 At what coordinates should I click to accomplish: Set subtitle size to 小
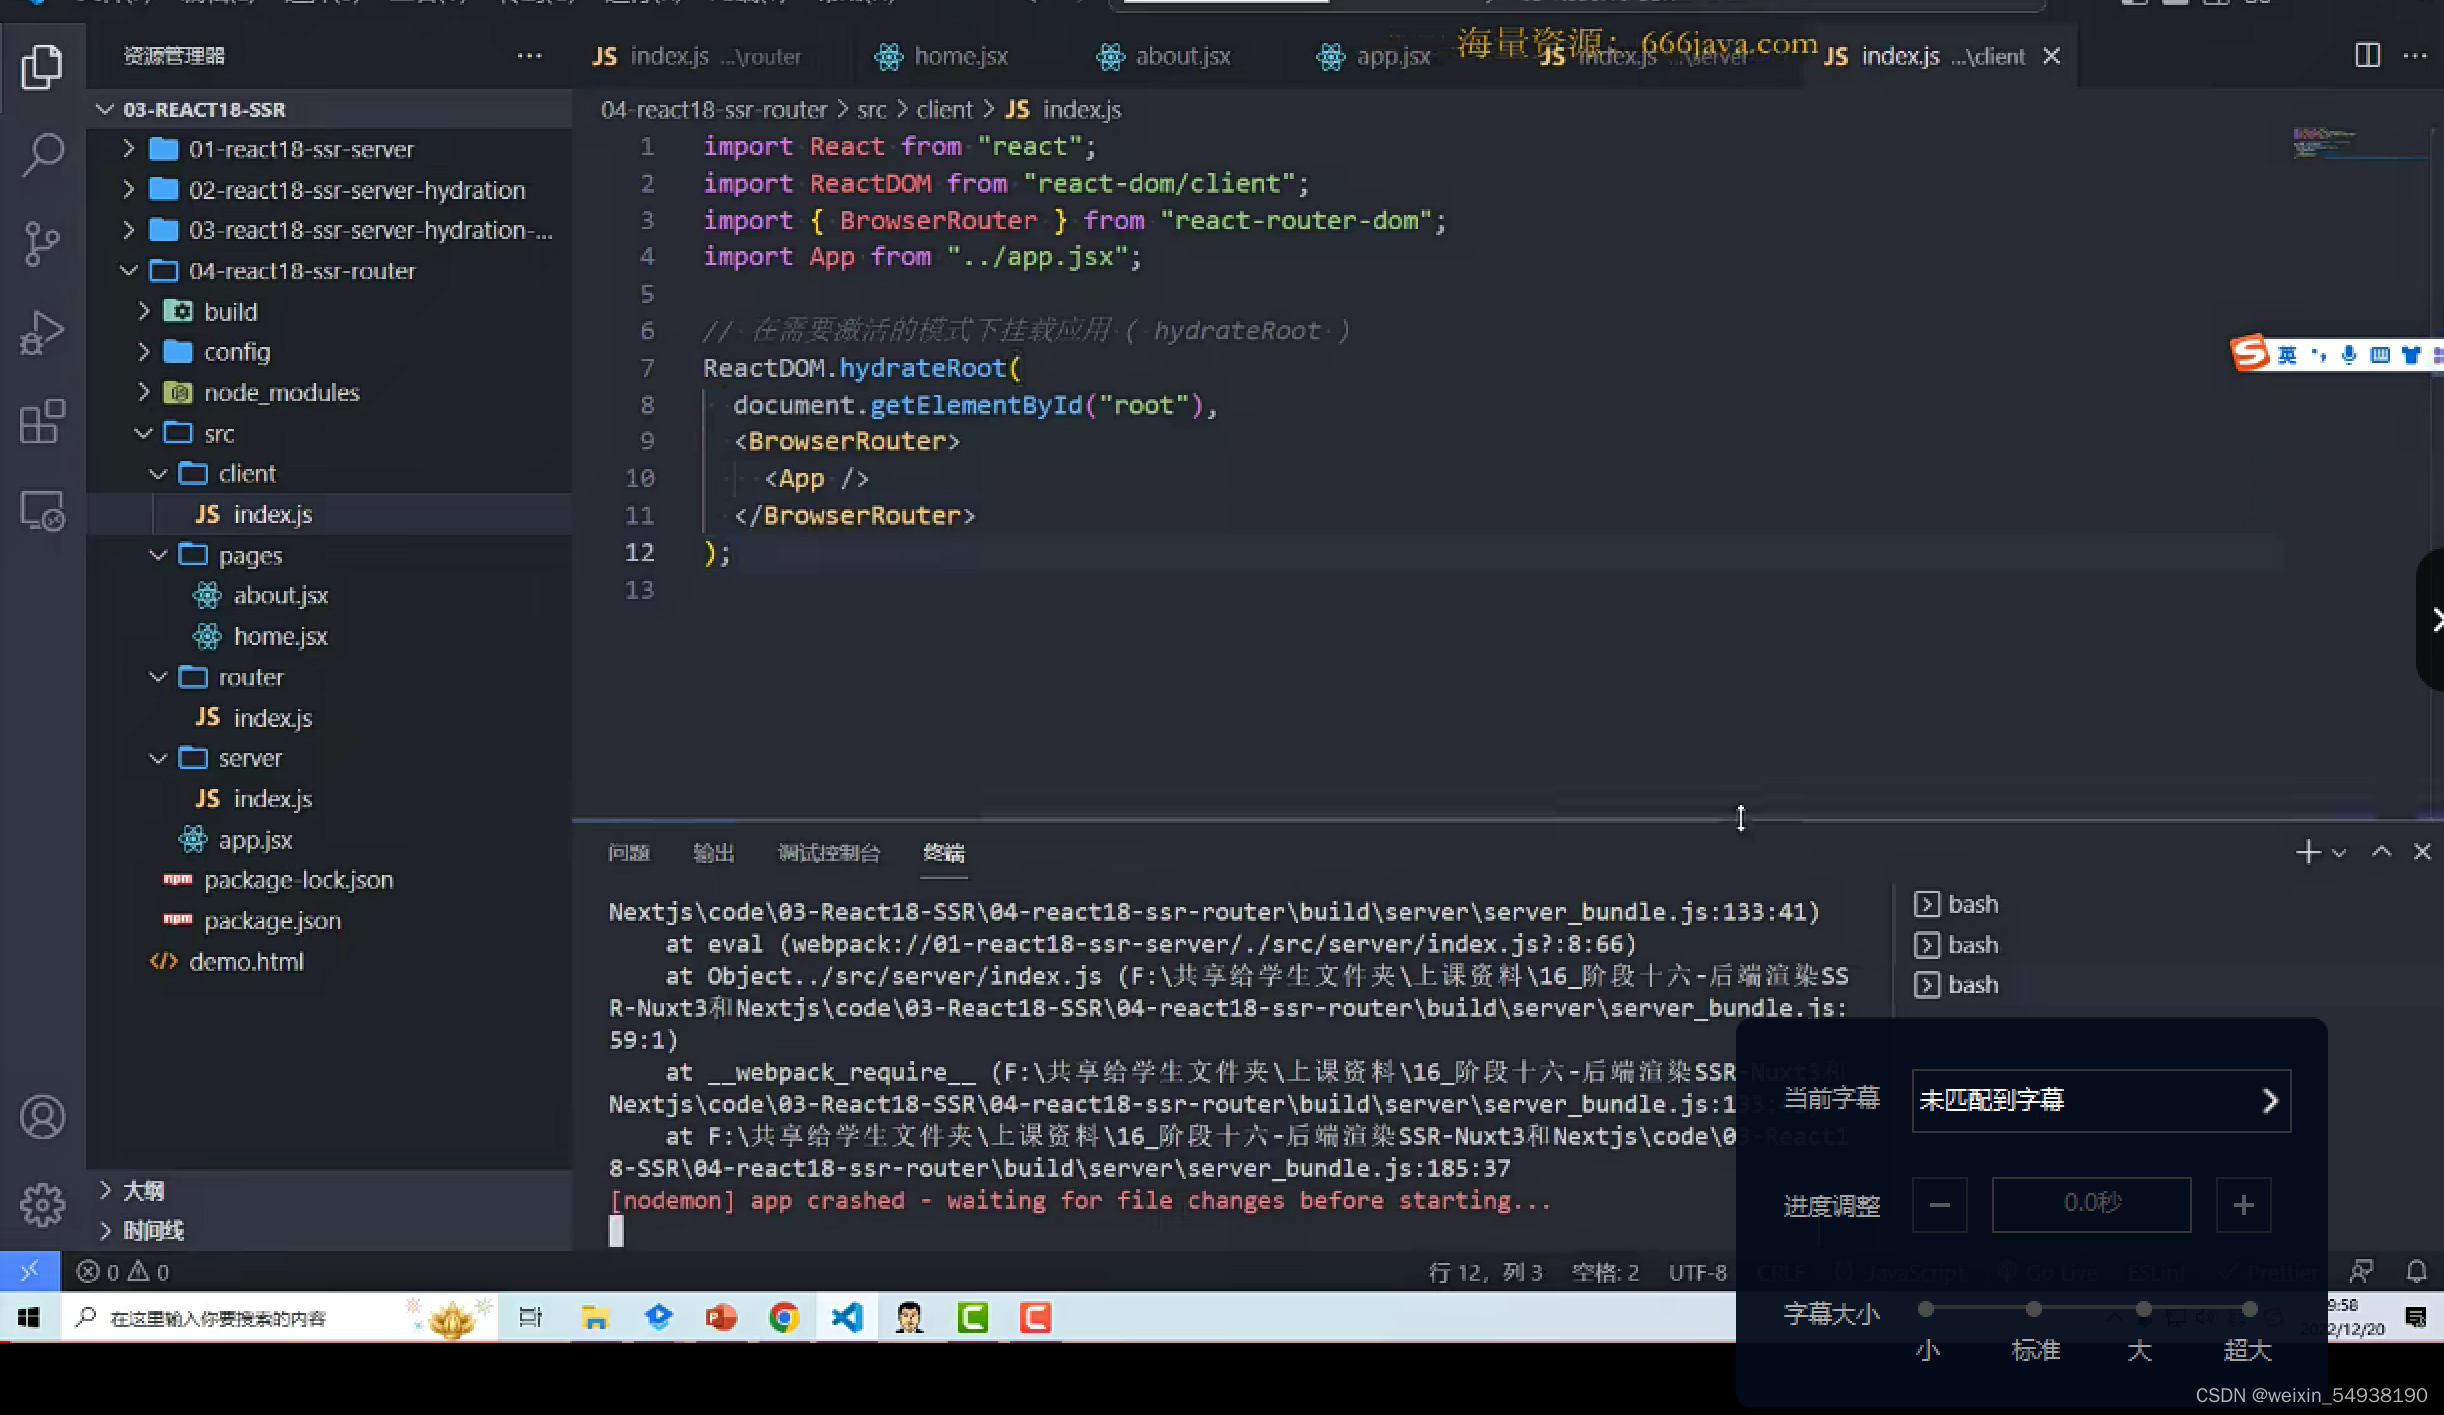1926,1309
